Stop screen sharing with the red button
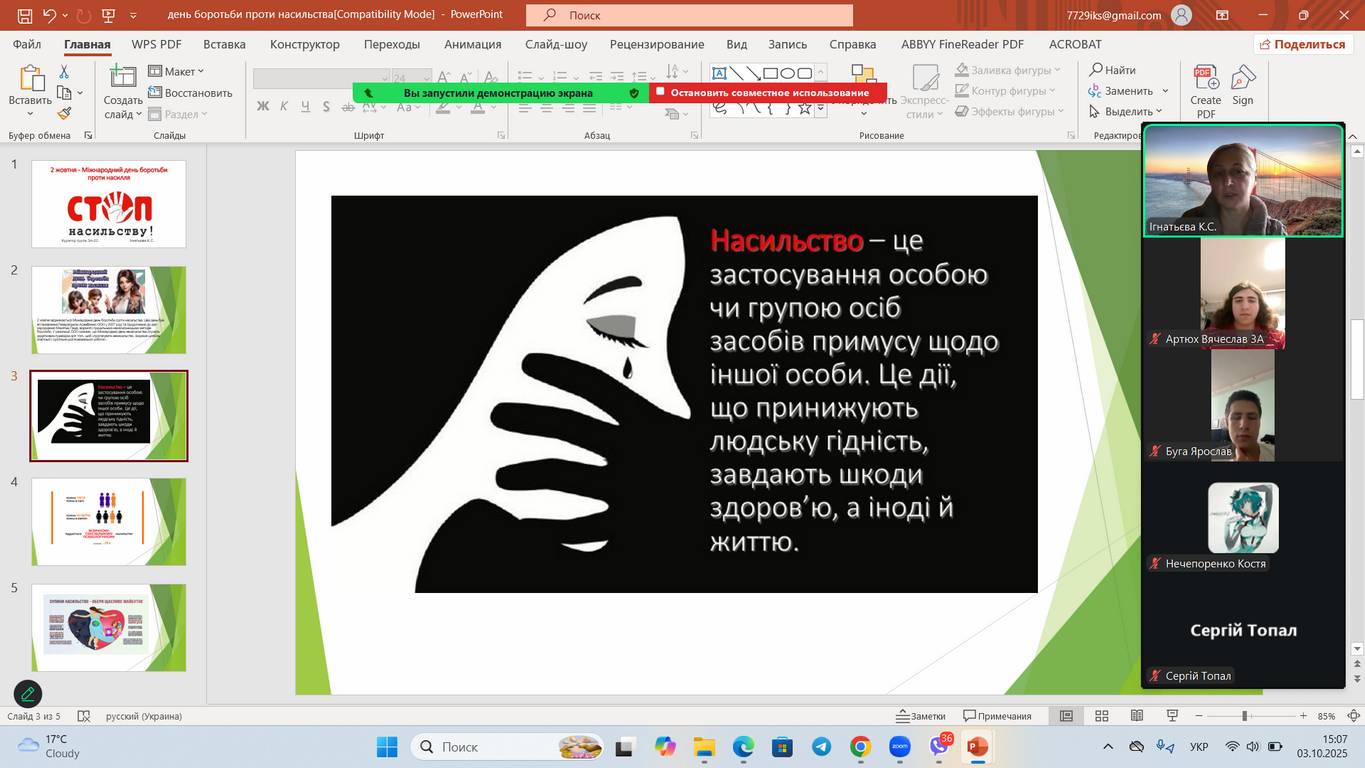The width and height of the screenshot is (1365, 768). coord(768,93)
